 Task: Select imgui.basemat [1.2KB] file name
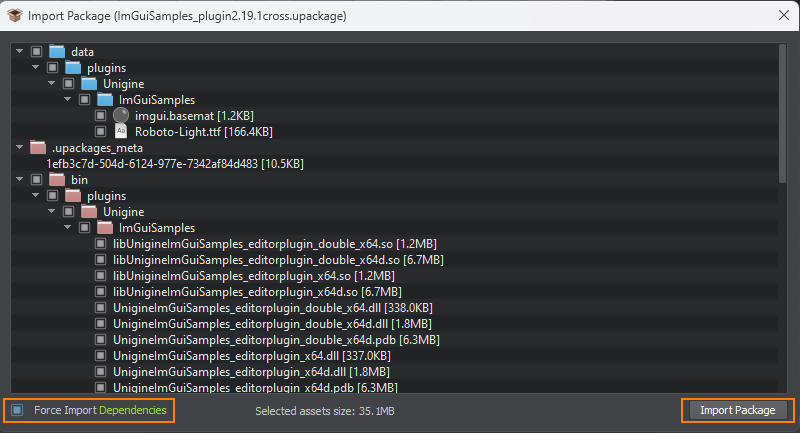coord(194,116)
